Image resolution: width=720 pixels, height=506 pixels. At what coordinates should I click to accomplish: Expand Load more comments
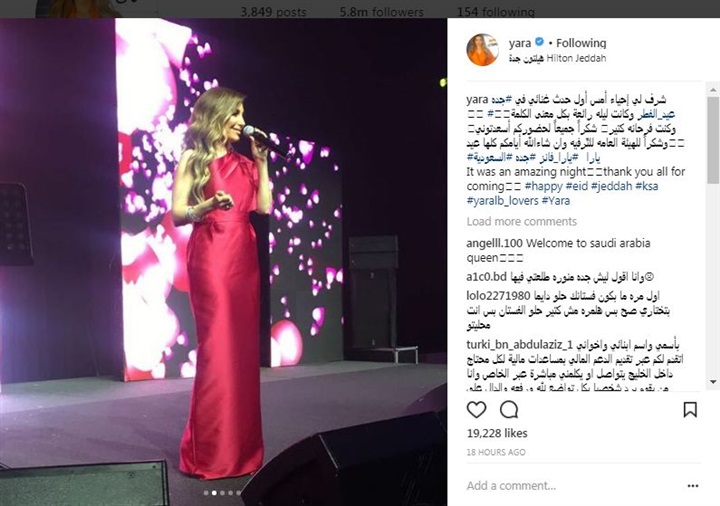(x=522, y=221)
